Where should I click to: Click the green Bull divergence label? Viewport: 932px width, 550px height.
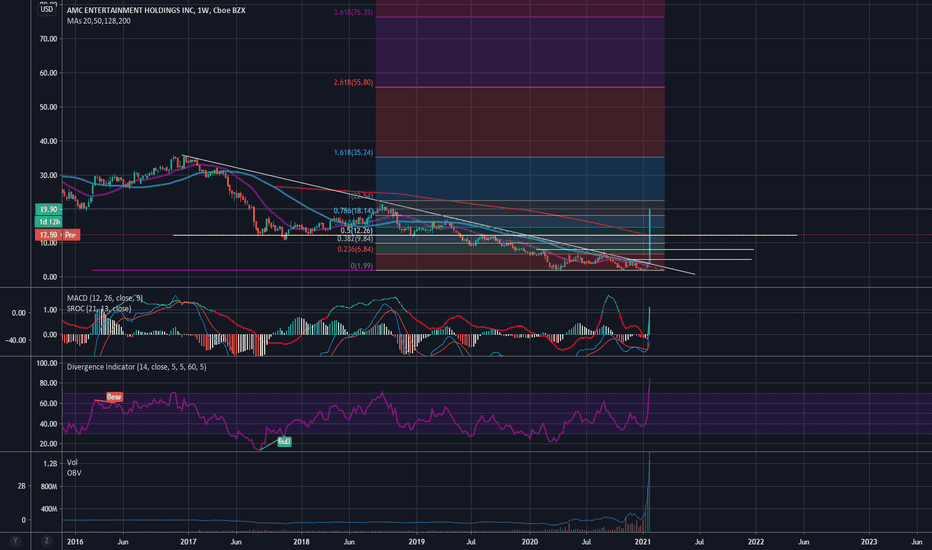[284, 442]
